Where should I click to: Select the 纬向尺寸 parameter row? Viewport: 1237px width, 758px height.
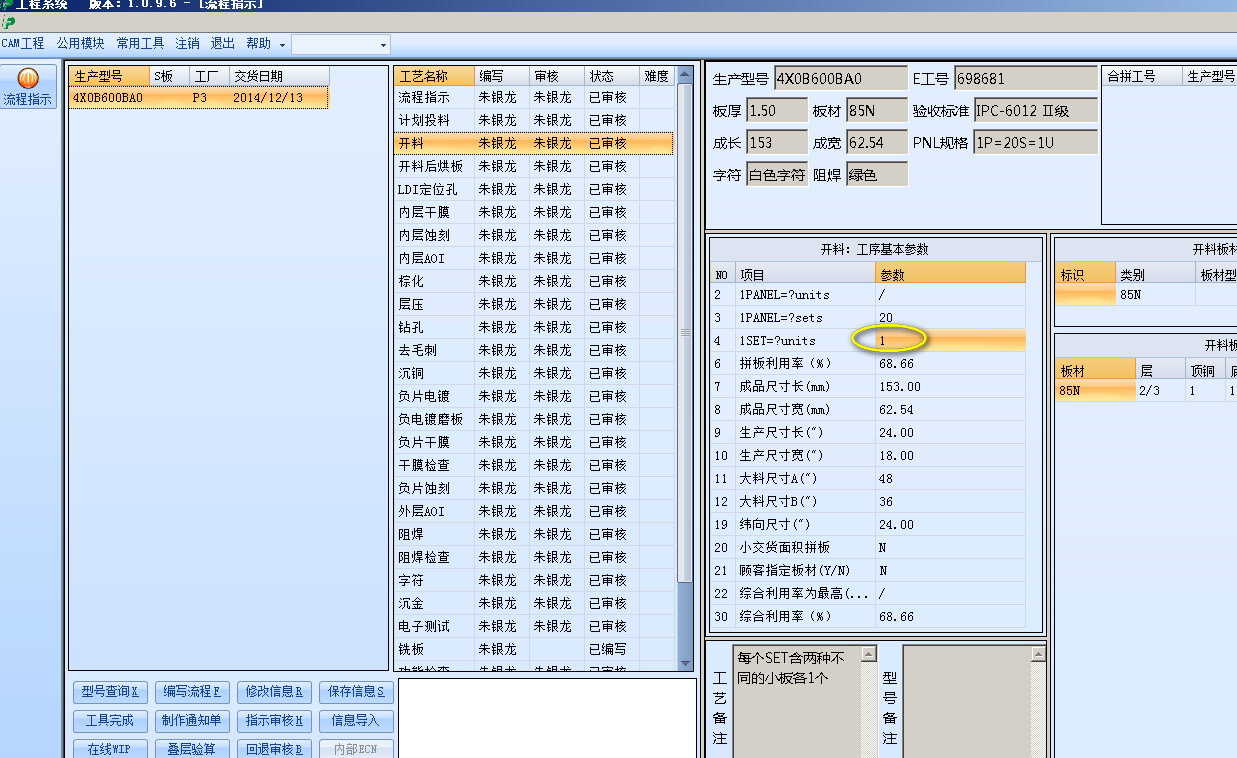click(x=868, y=524)
